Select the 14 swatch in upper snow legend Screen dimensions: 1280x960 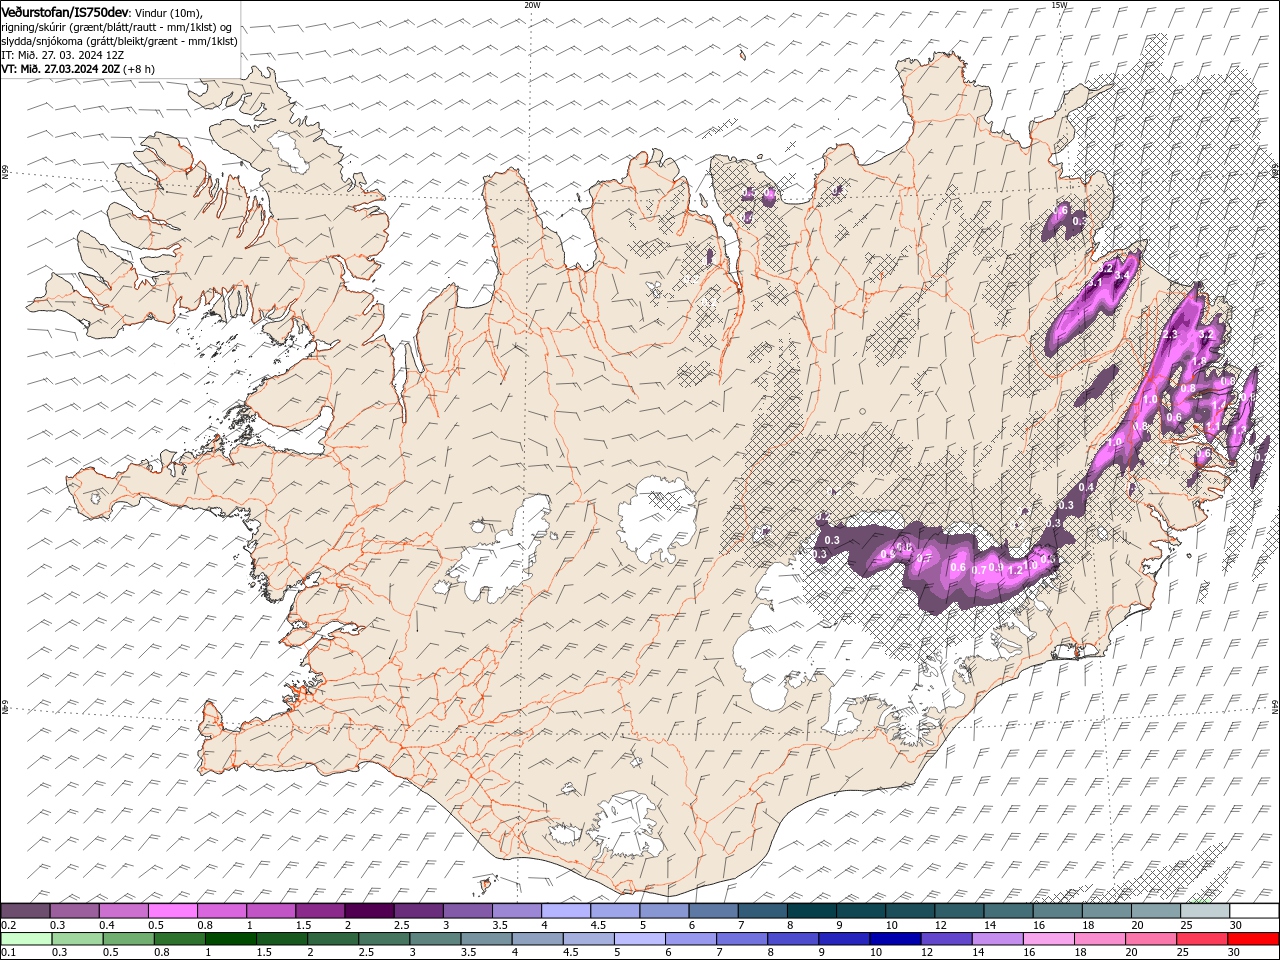click(1009, 911)
